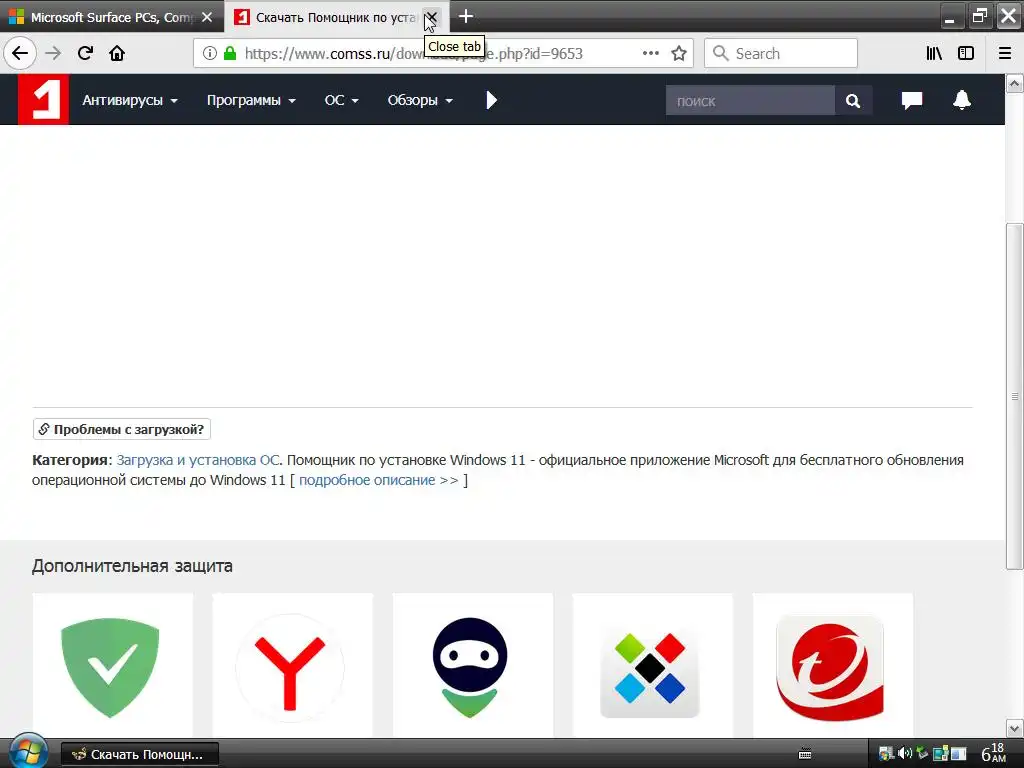Image resolution: width=1024 pixels, height=768 pixels.
Task: Go back to the previous page
Action: pyautogui.click(x=20, y=53)
